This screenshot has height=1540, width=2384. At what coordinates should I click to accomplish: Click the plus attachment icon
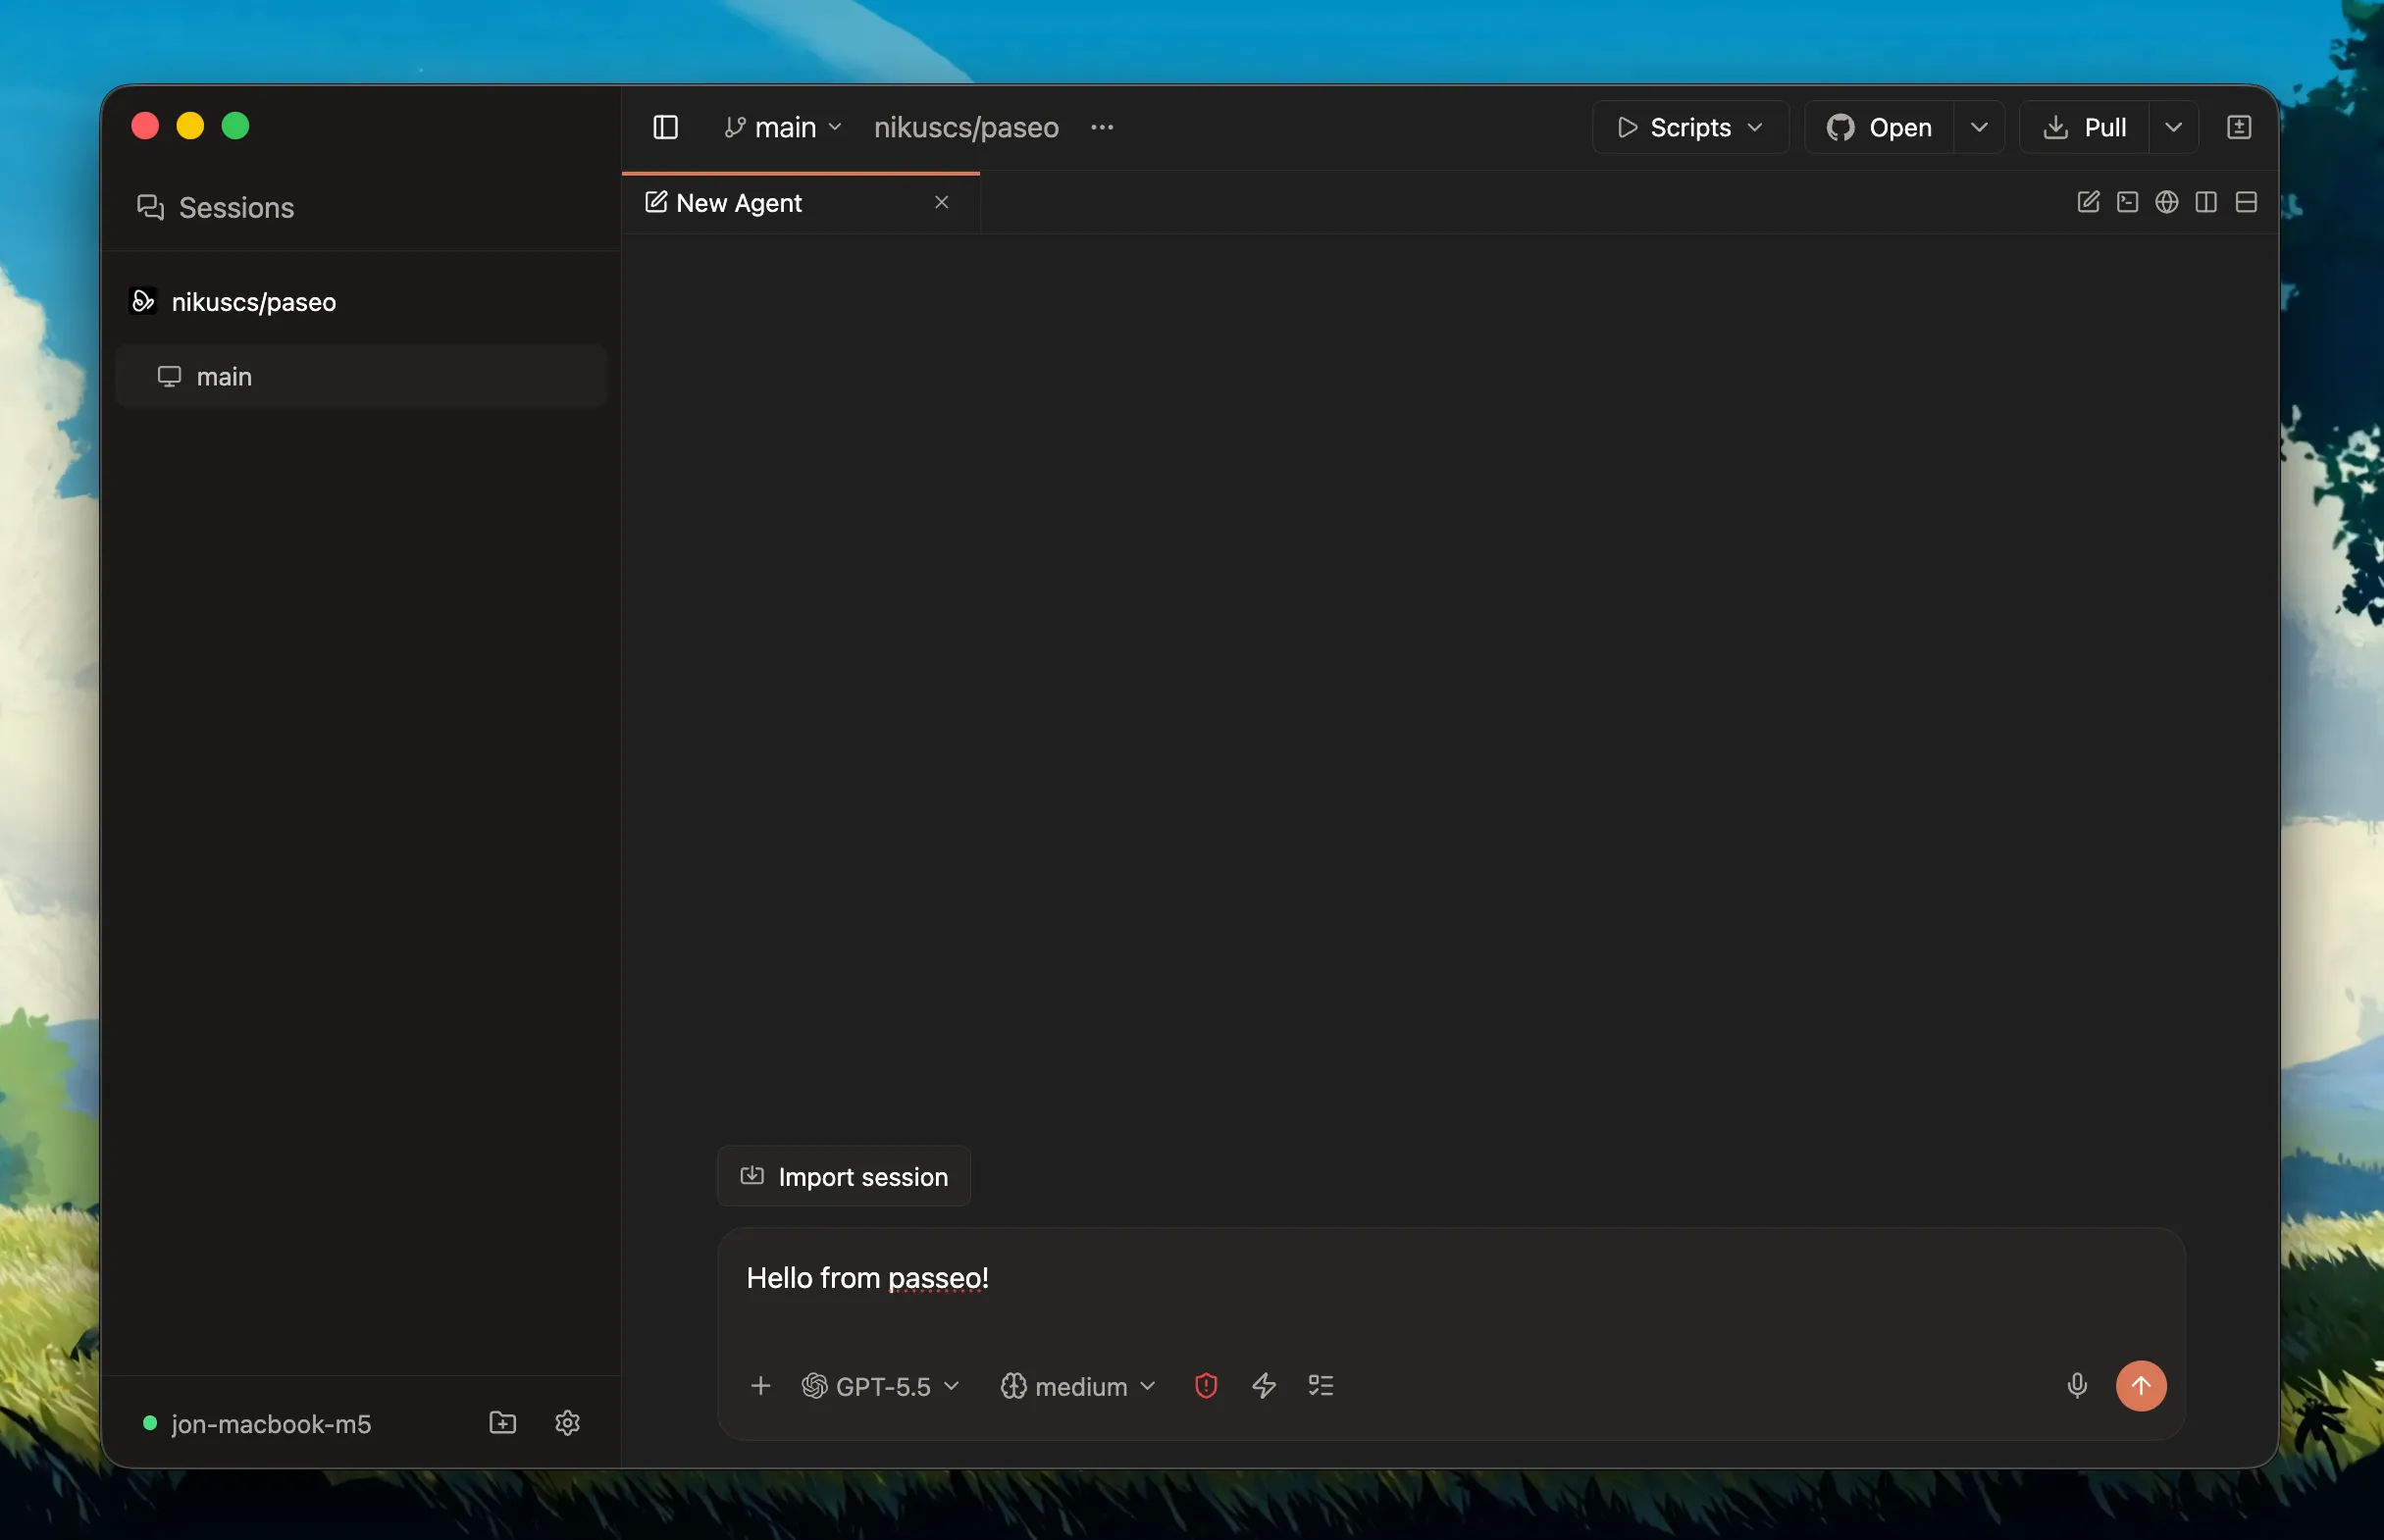coord(760,1385)
